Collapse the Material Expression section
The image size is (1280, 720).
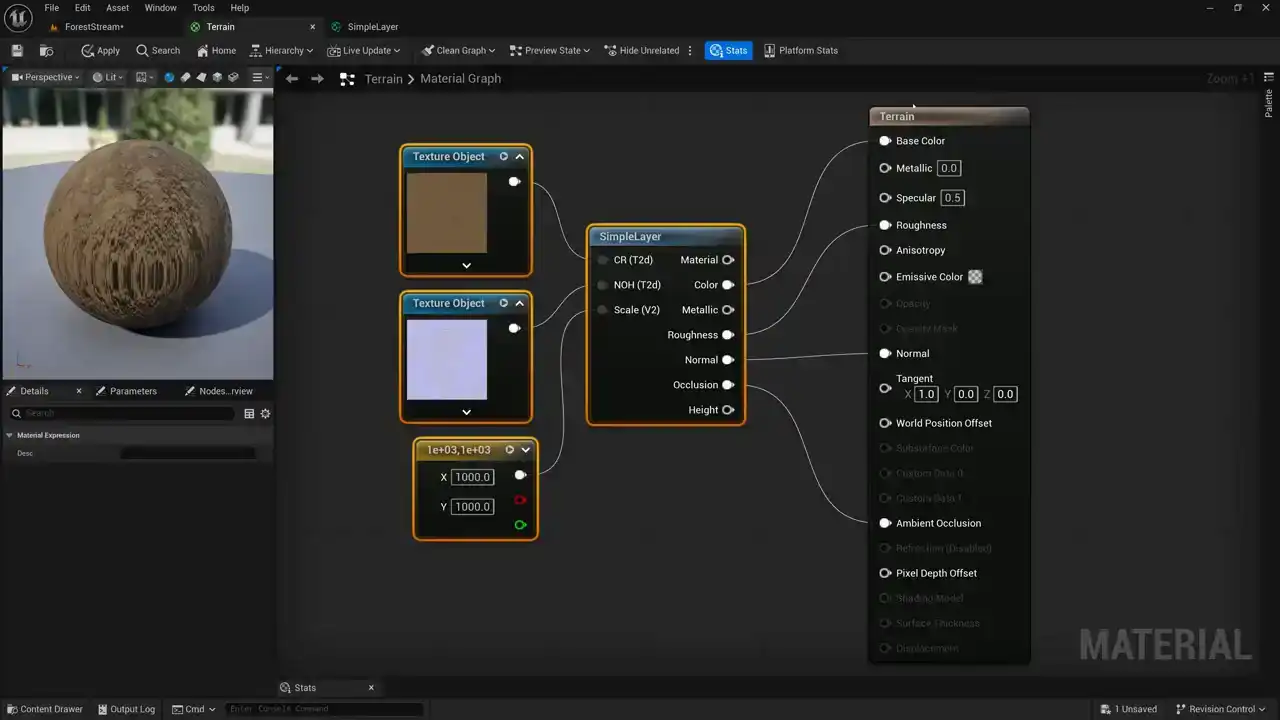point(9,435)
